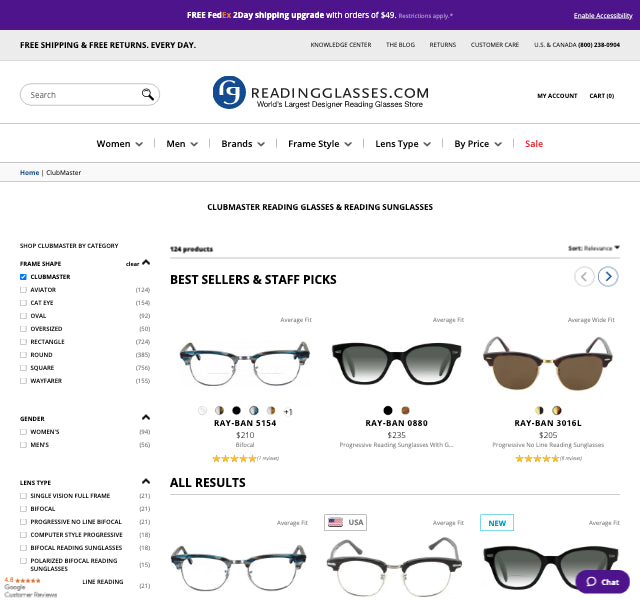
Task: Click into the Search input field
Action: pyautogui.click(x=80, y=95)
